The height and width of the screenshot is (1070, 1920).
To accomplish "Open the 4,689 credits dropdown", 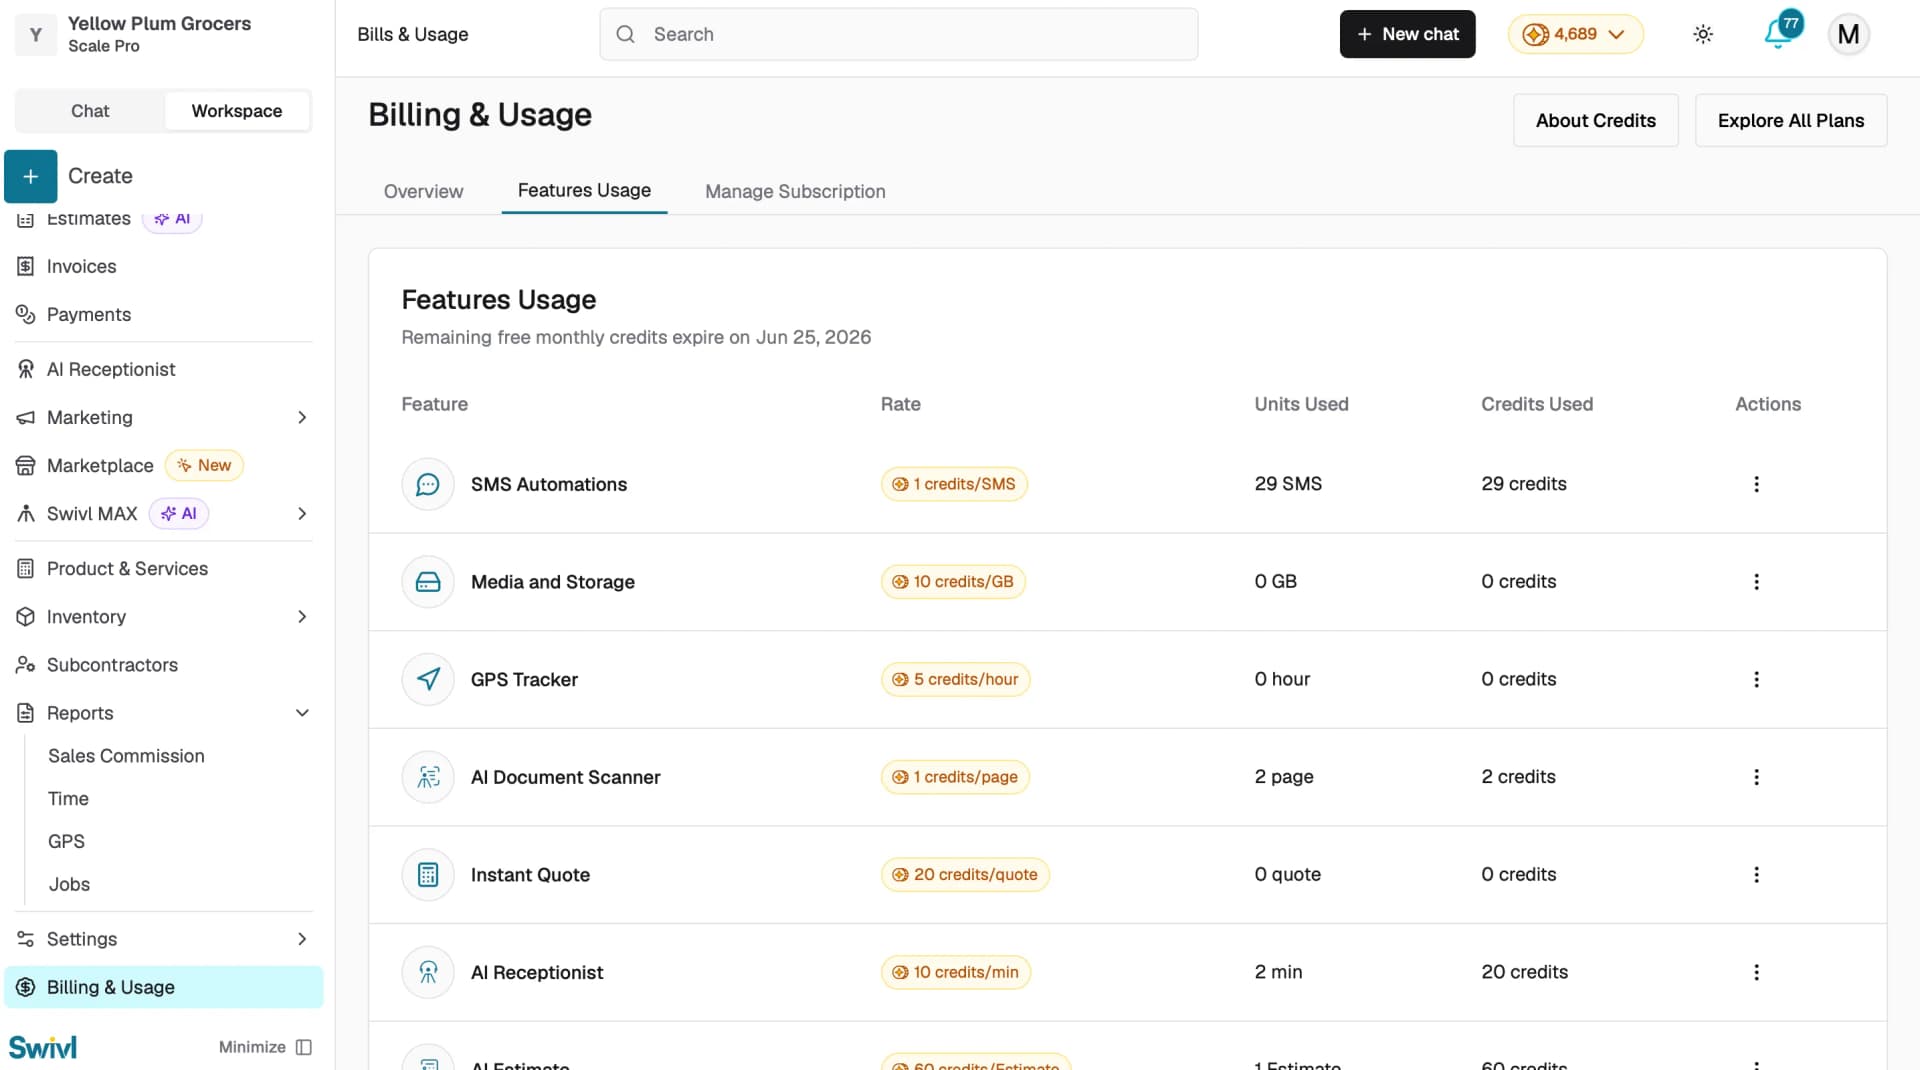I will tap(1575, 34).
